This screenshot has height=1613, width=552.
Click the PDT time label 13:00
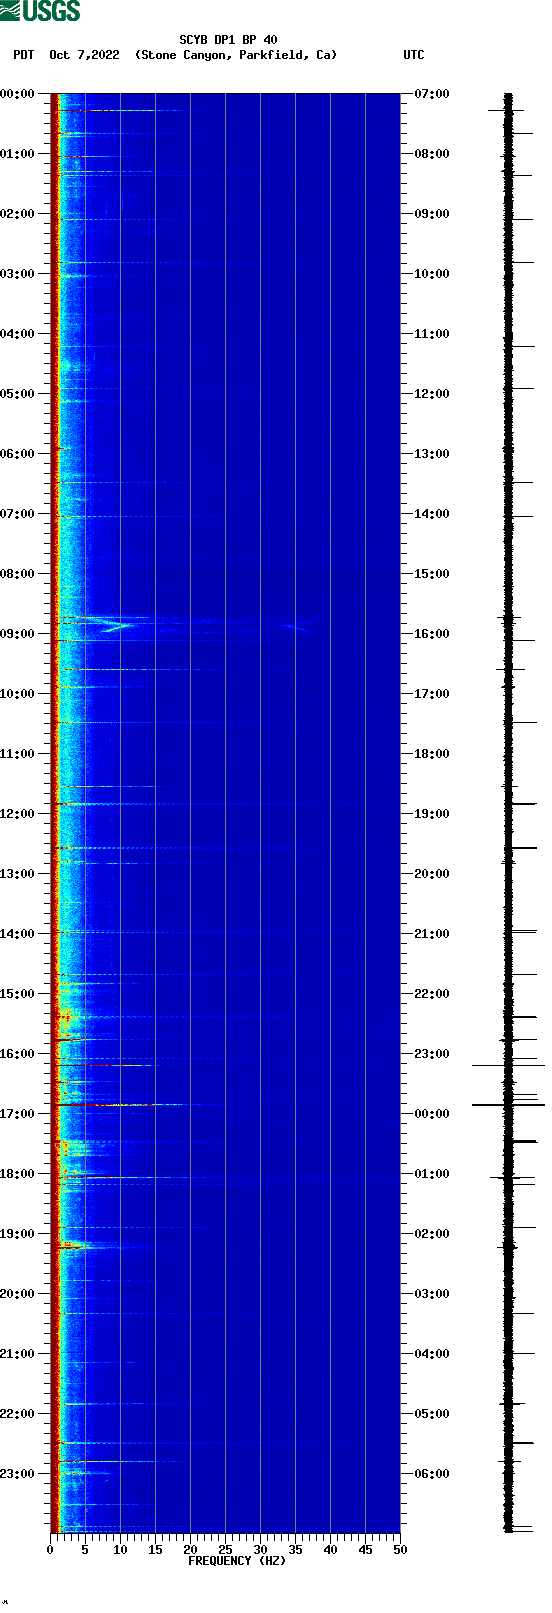pyautogui.click(x=18, y=874)
